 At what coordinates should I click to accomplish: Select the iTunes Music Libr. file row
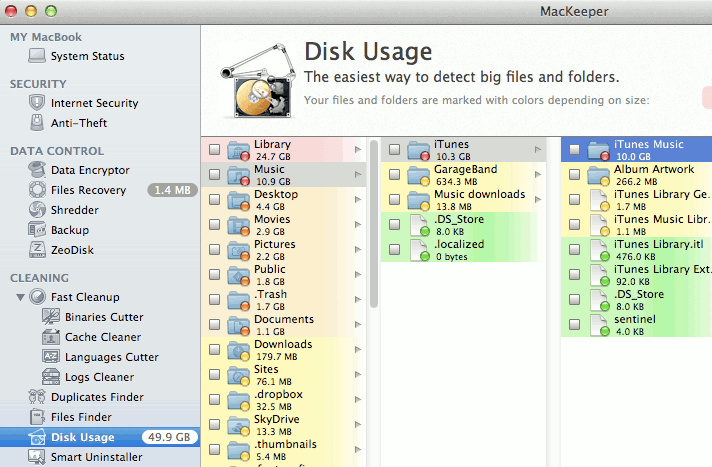pyautogui.click(x=636, y=224)
